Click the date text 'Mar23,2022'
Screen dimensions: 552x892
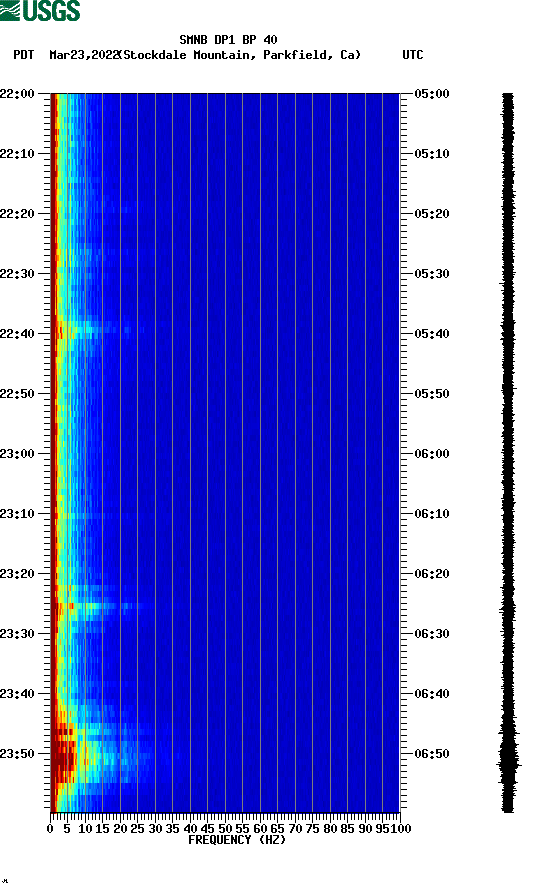(84, 55)
